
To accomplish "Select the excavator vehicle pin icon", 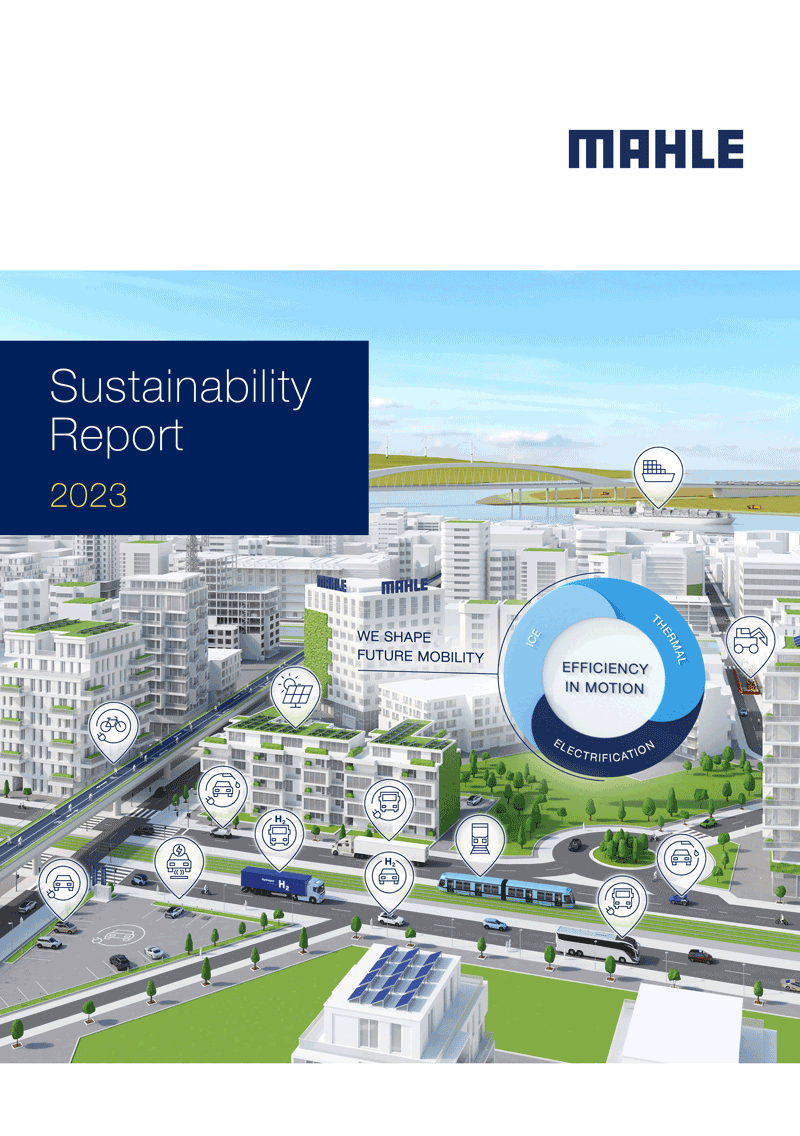I will click(749, 640).
